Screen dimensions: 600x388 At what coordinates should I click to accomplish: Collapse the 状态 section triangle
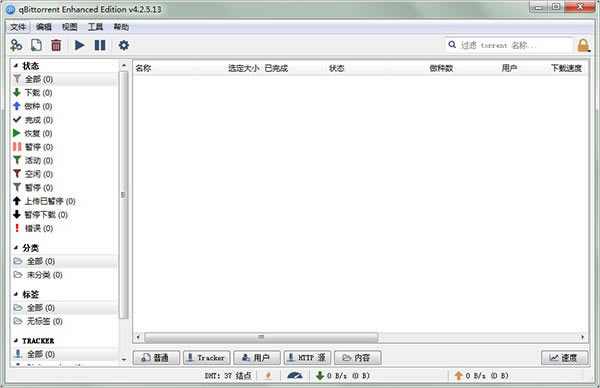16,66
